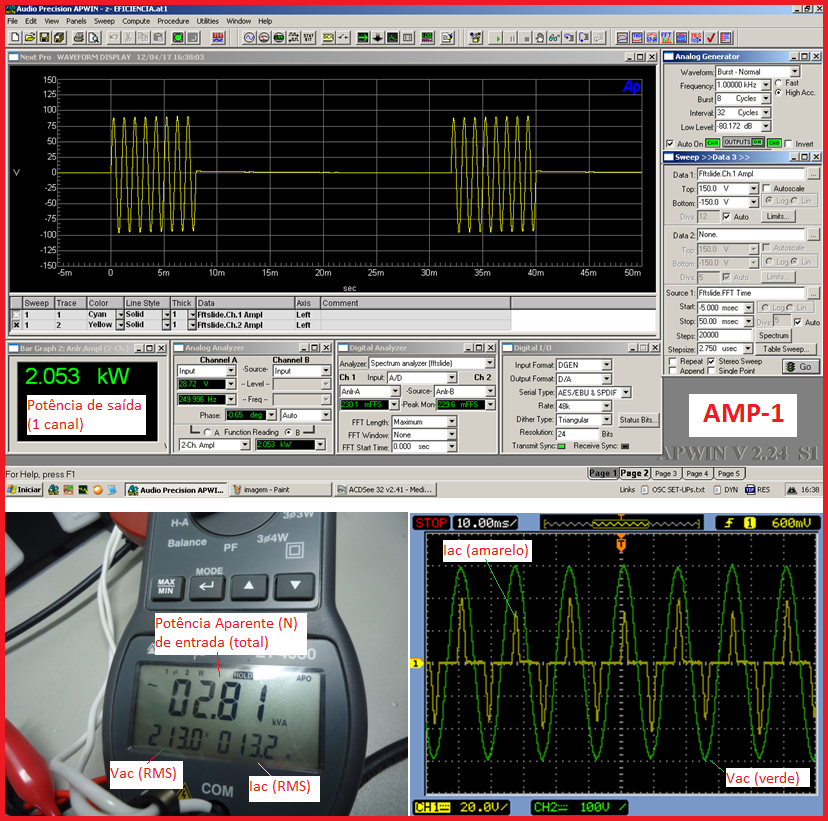Open the Frequency units dropdown
This screenshot has height=821, width=828.
[x=767, y=86]
